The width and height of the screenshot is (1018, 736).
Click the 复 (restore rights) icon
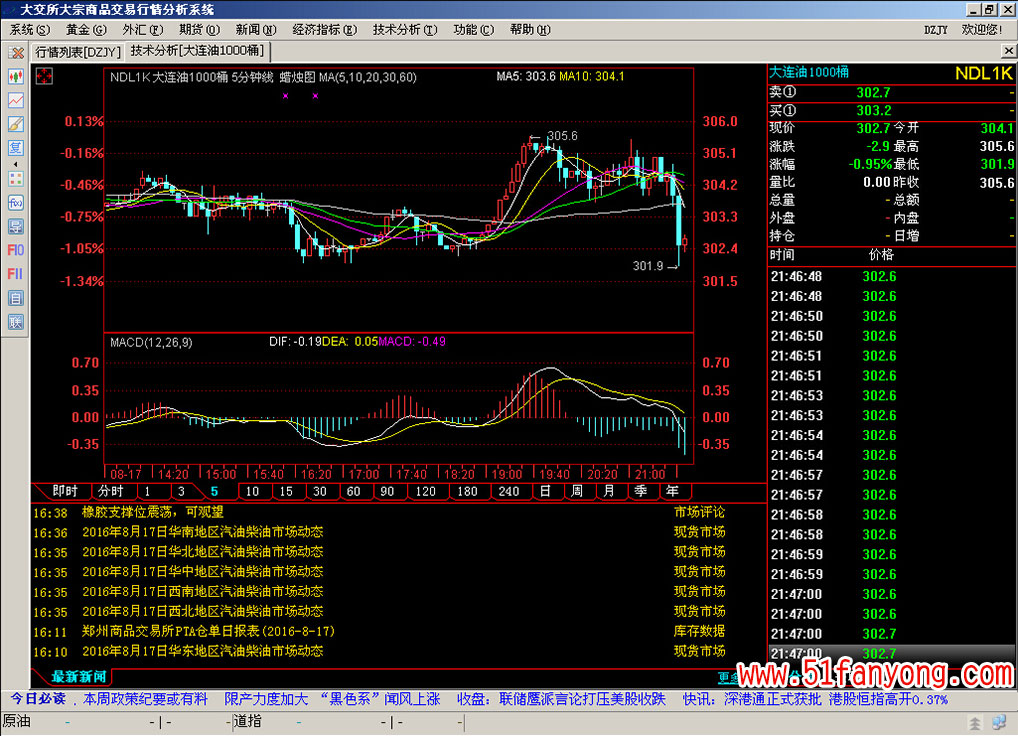point(16,147)
